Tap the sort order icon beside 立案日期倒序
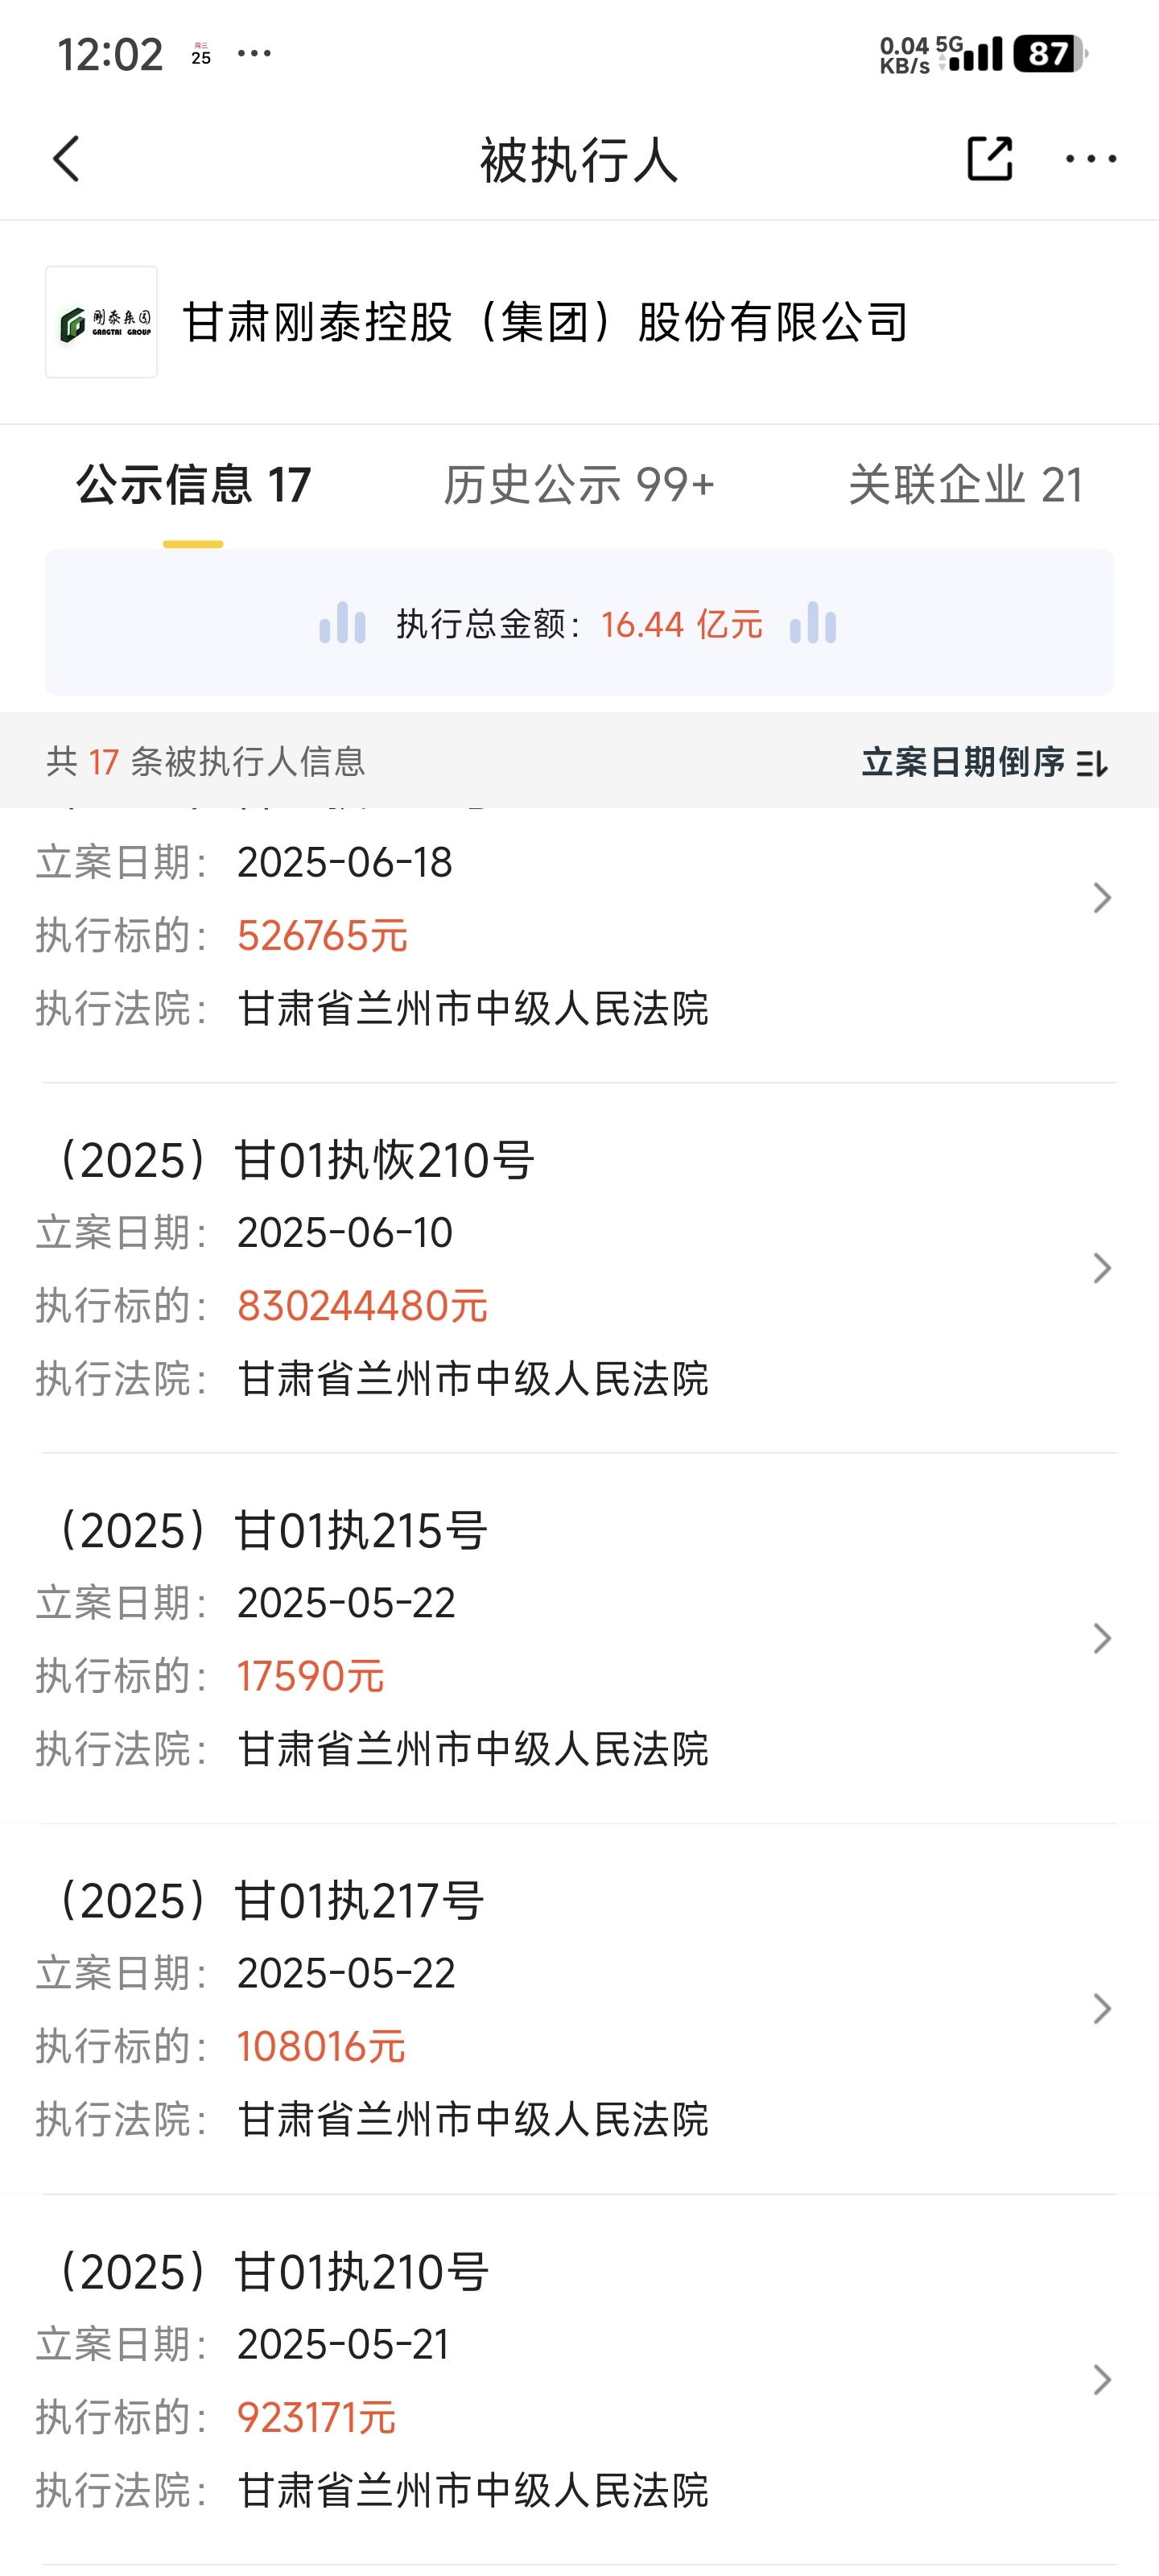 click(x=1092, y=764)
